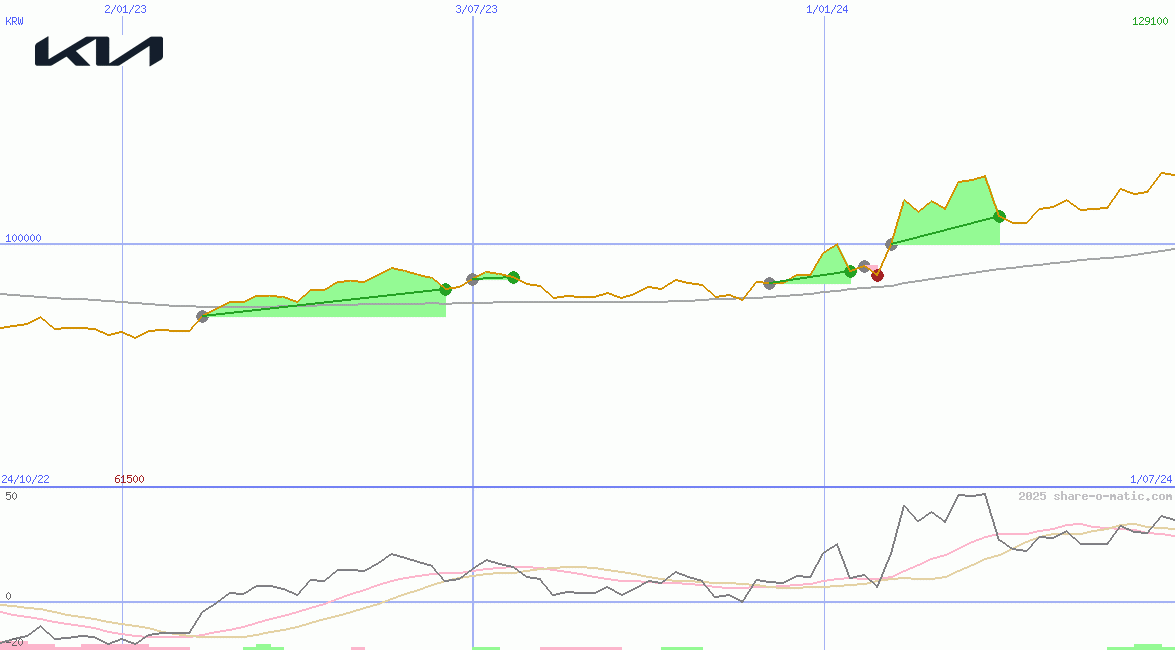
Task: Click the 2/01/23 date label
Action: click(125, 9)
